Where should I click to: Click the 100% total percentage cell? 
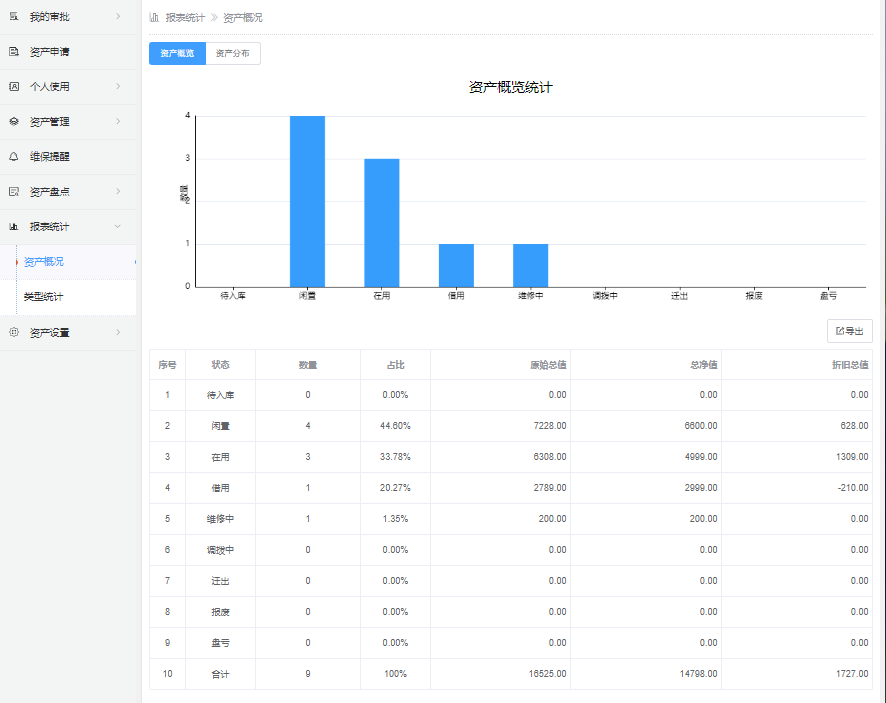pyautogui.click(x=396, y=674)
